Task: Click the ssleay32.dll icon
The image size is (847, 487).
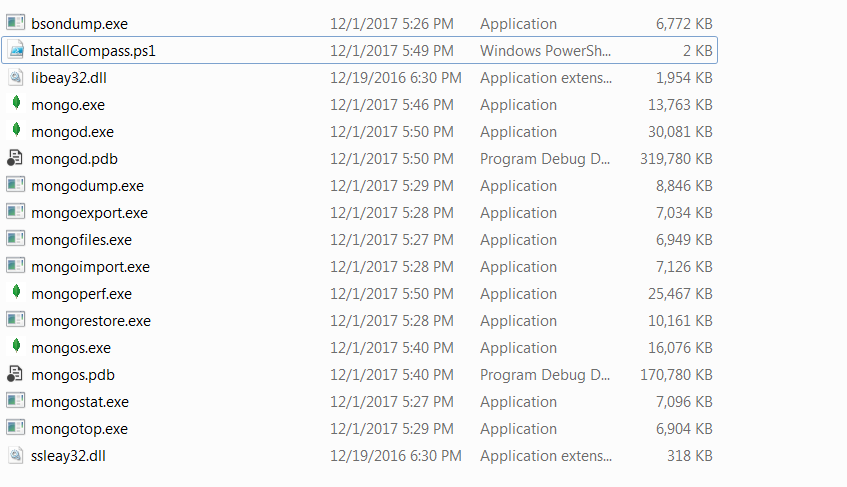Action: 15,455
